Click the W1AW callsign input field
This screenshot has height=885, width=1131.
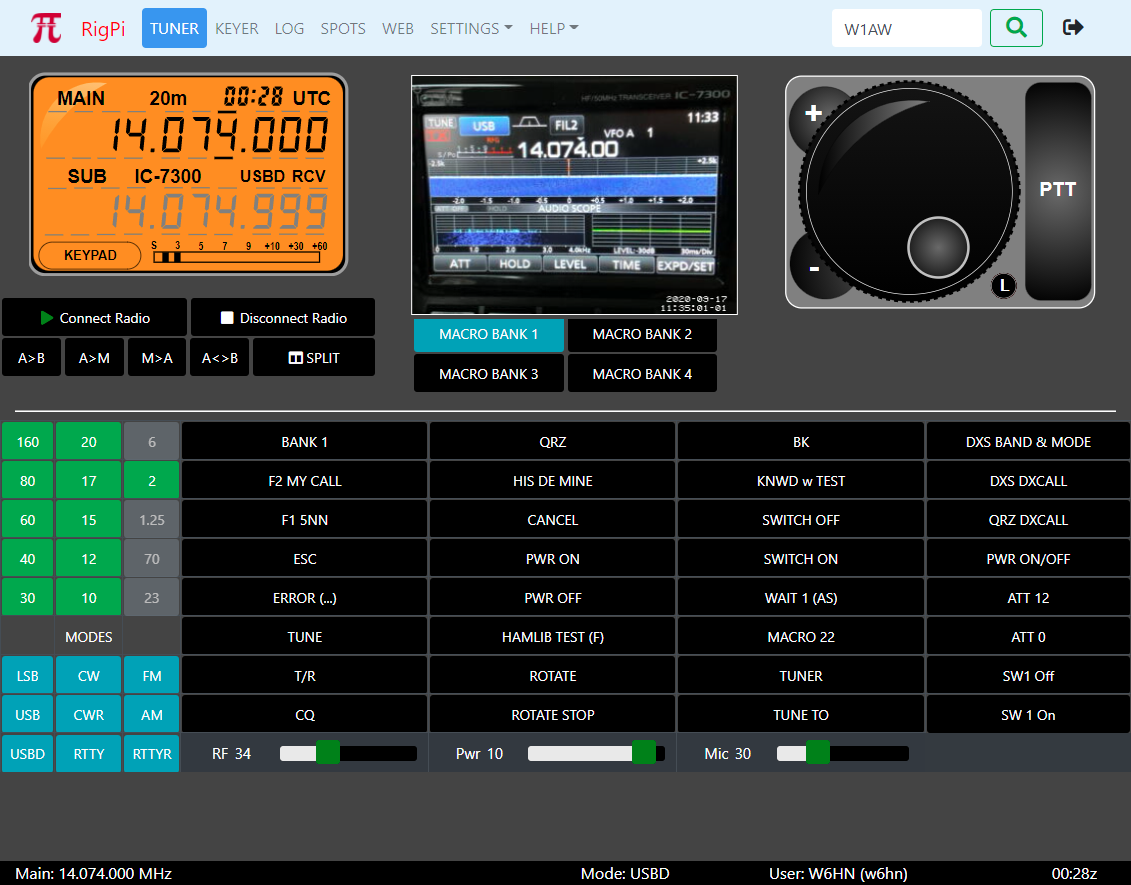(906, 29)
